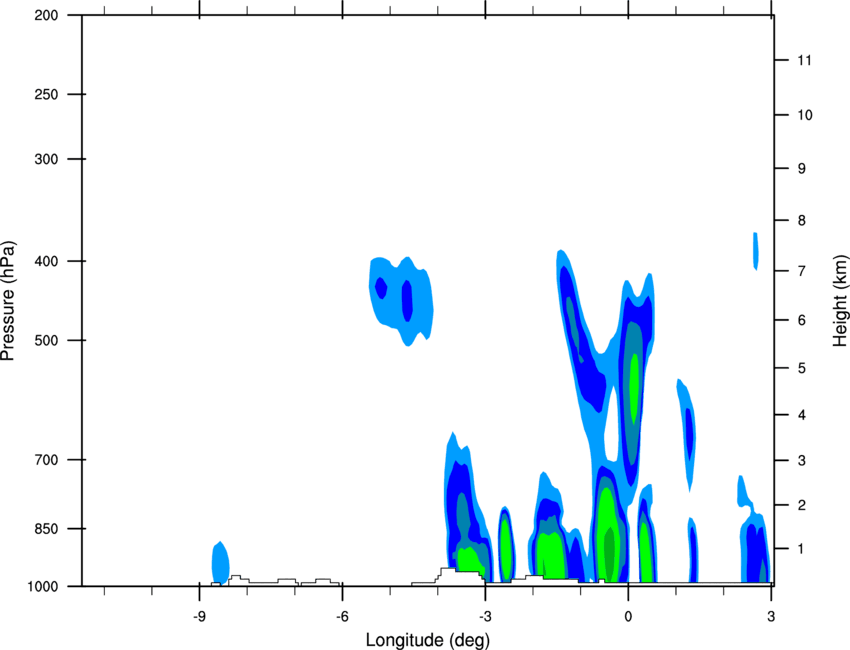Image resolution: width=850 pixels, height=650 pixels.
Task: Pick the 1 km height label
Action: pyautogui.click(x=801, y=549)
